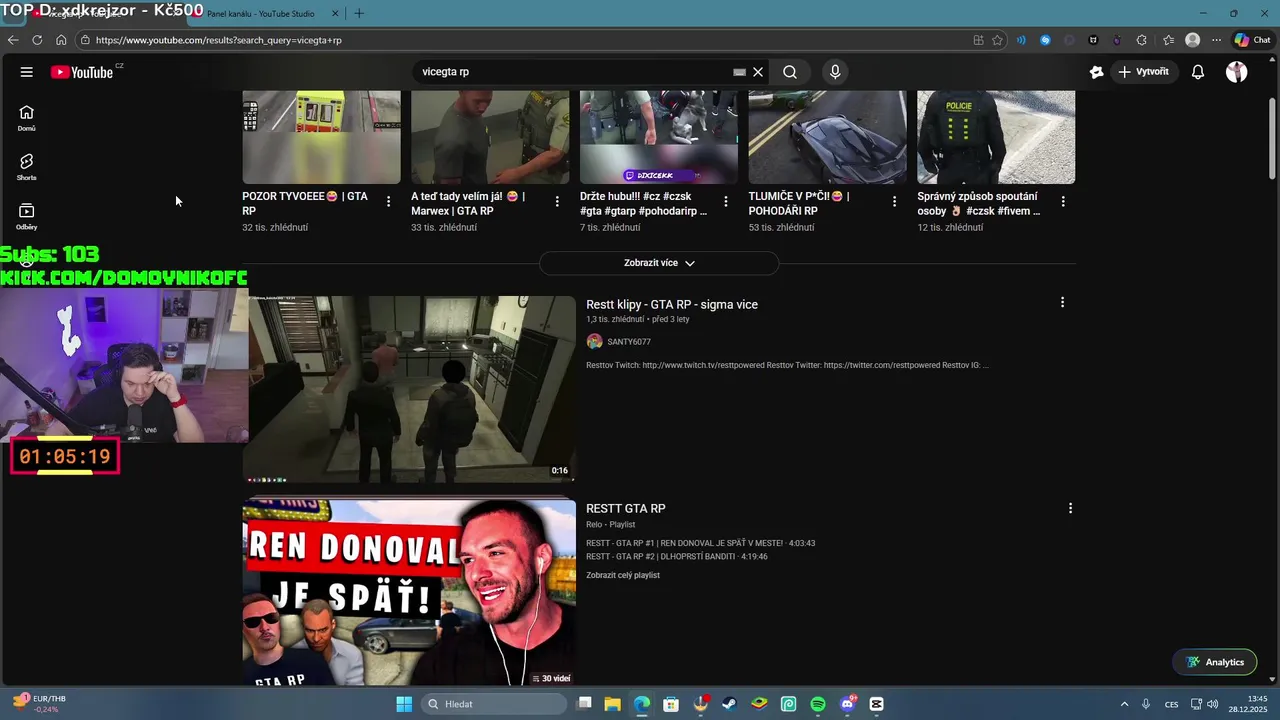This screenshot has width=1280, height=720.
Task: Start voice search with microphone
Action: click(835, 72)
